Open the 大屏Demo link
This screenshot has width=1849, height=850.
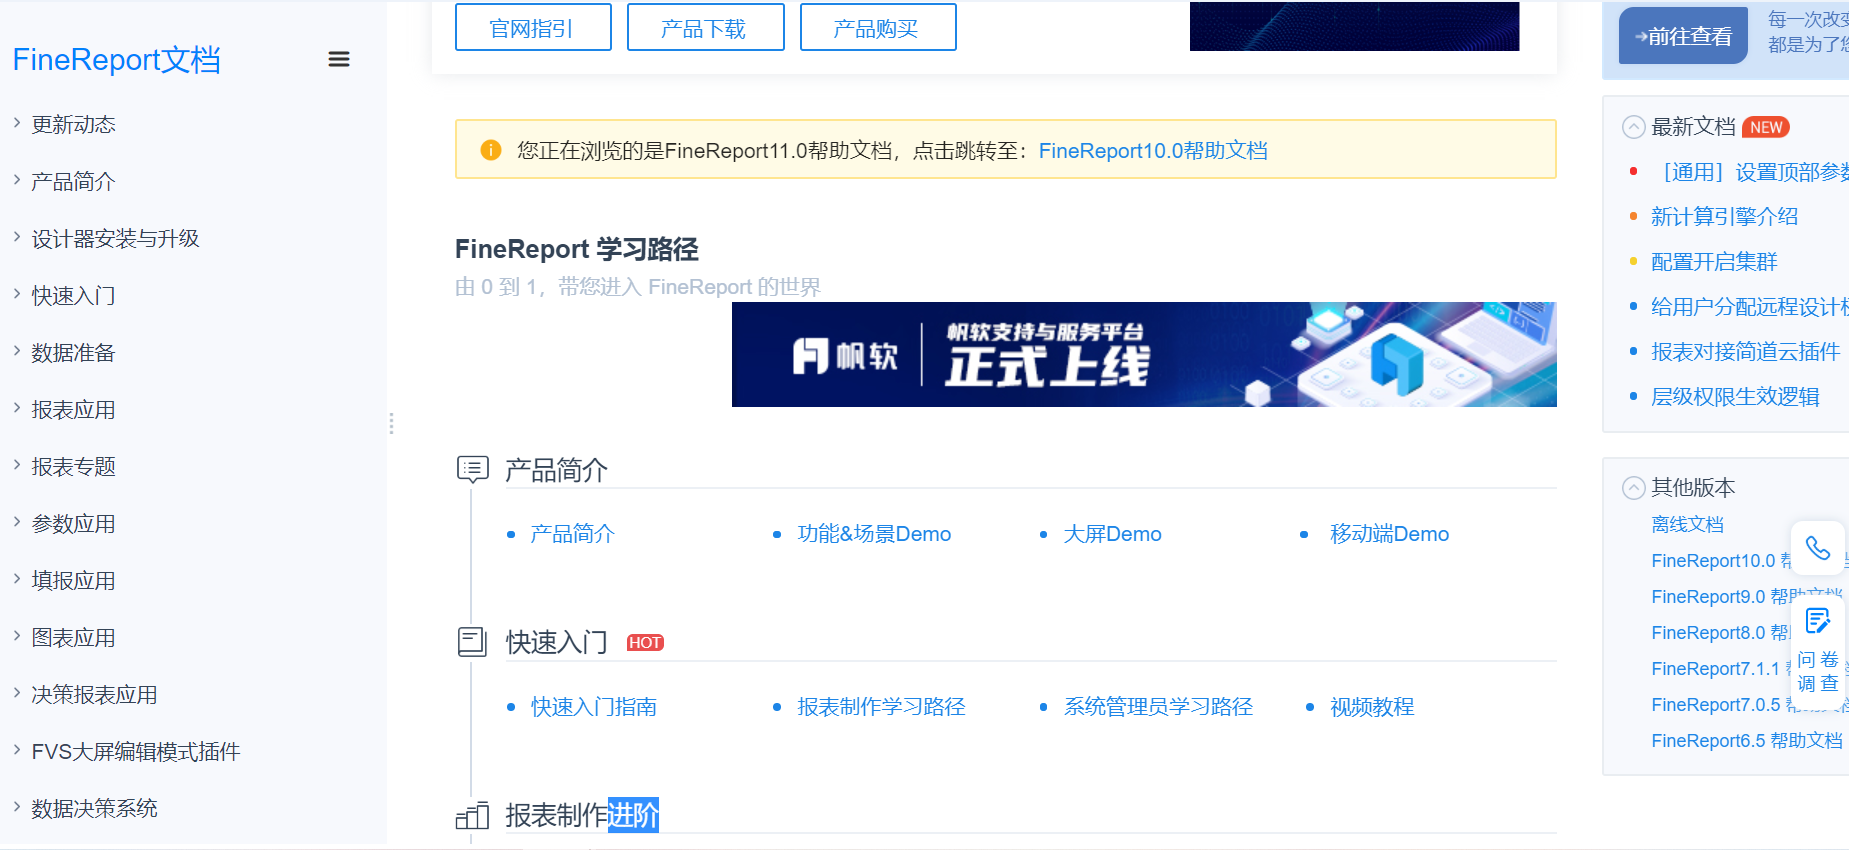[1112, 534]
